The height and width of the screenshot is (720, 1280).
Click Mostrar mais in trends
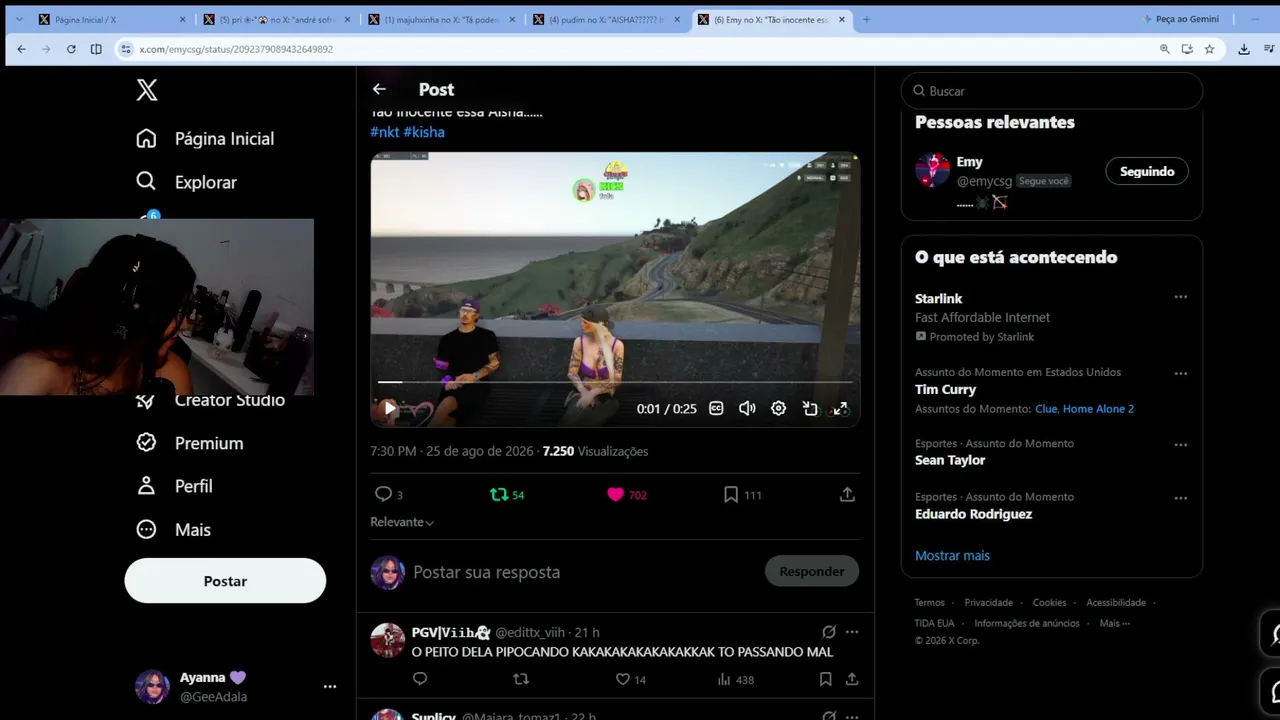(x=952, y=556)
